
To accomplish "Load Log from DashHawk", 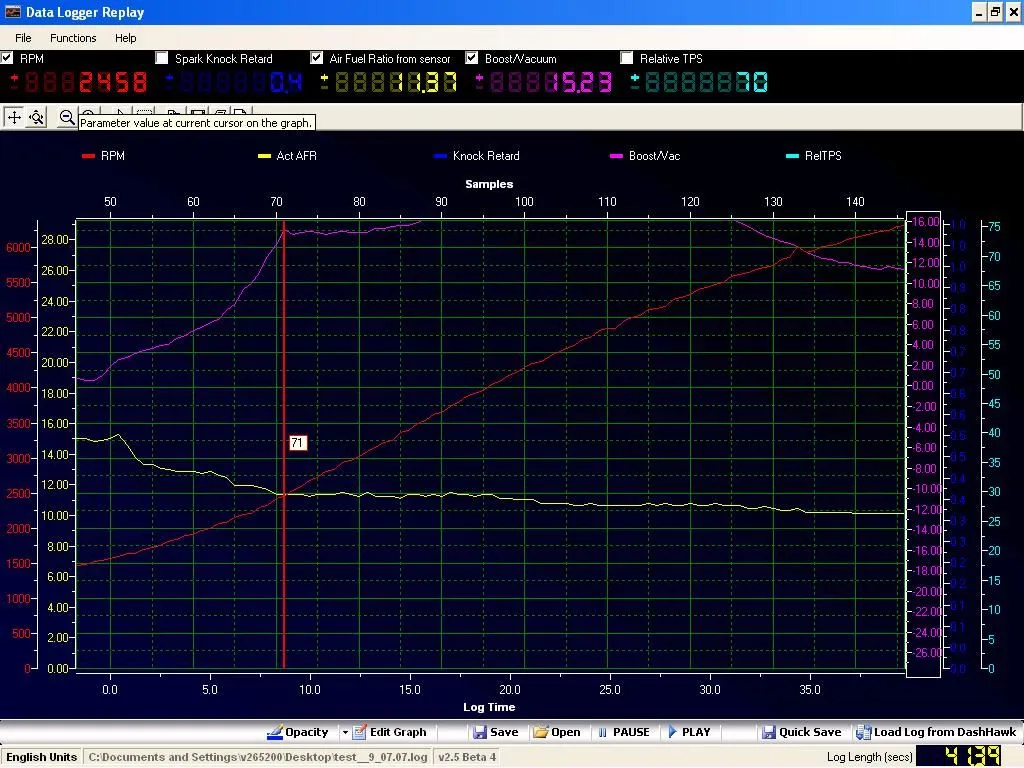I will click(936, 732).
